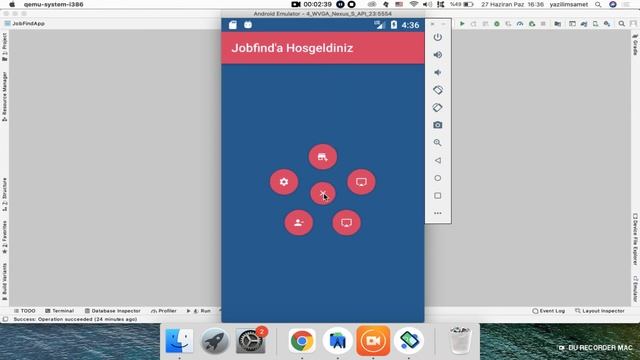This screenshot has height=360, width=640.
Task: Open the Build Variants side tab
Action: 5,282
